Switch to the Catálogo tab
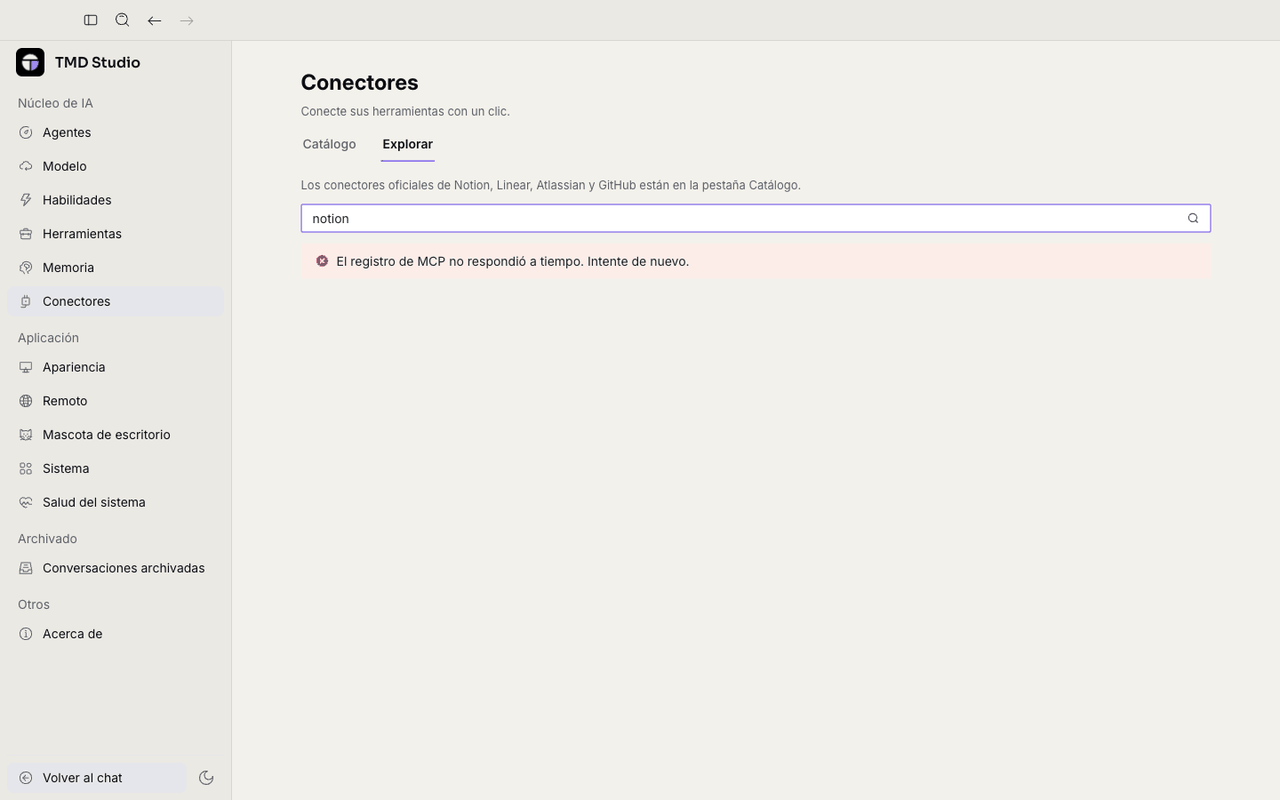Image resolution: width=1280 pixels, height=800 pixels. [329, 144]
